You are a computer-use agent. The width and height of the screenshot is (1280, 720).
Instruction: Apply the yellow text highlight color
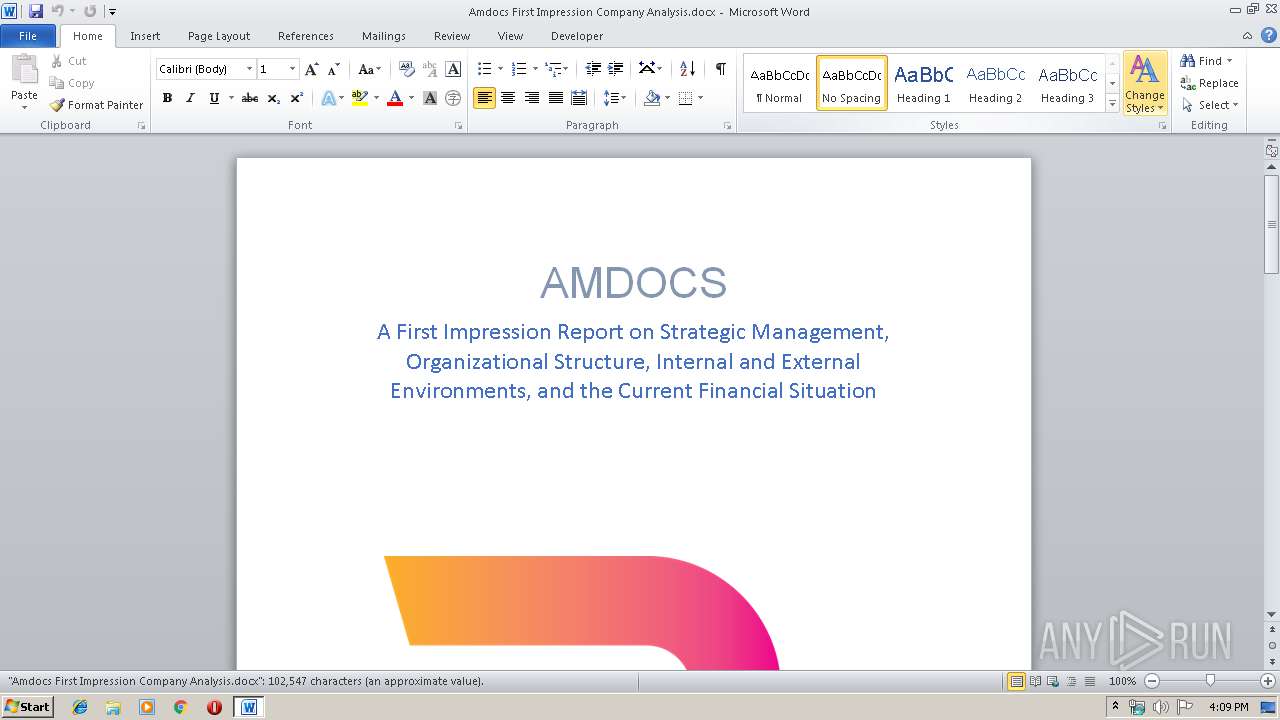[360, 98]
